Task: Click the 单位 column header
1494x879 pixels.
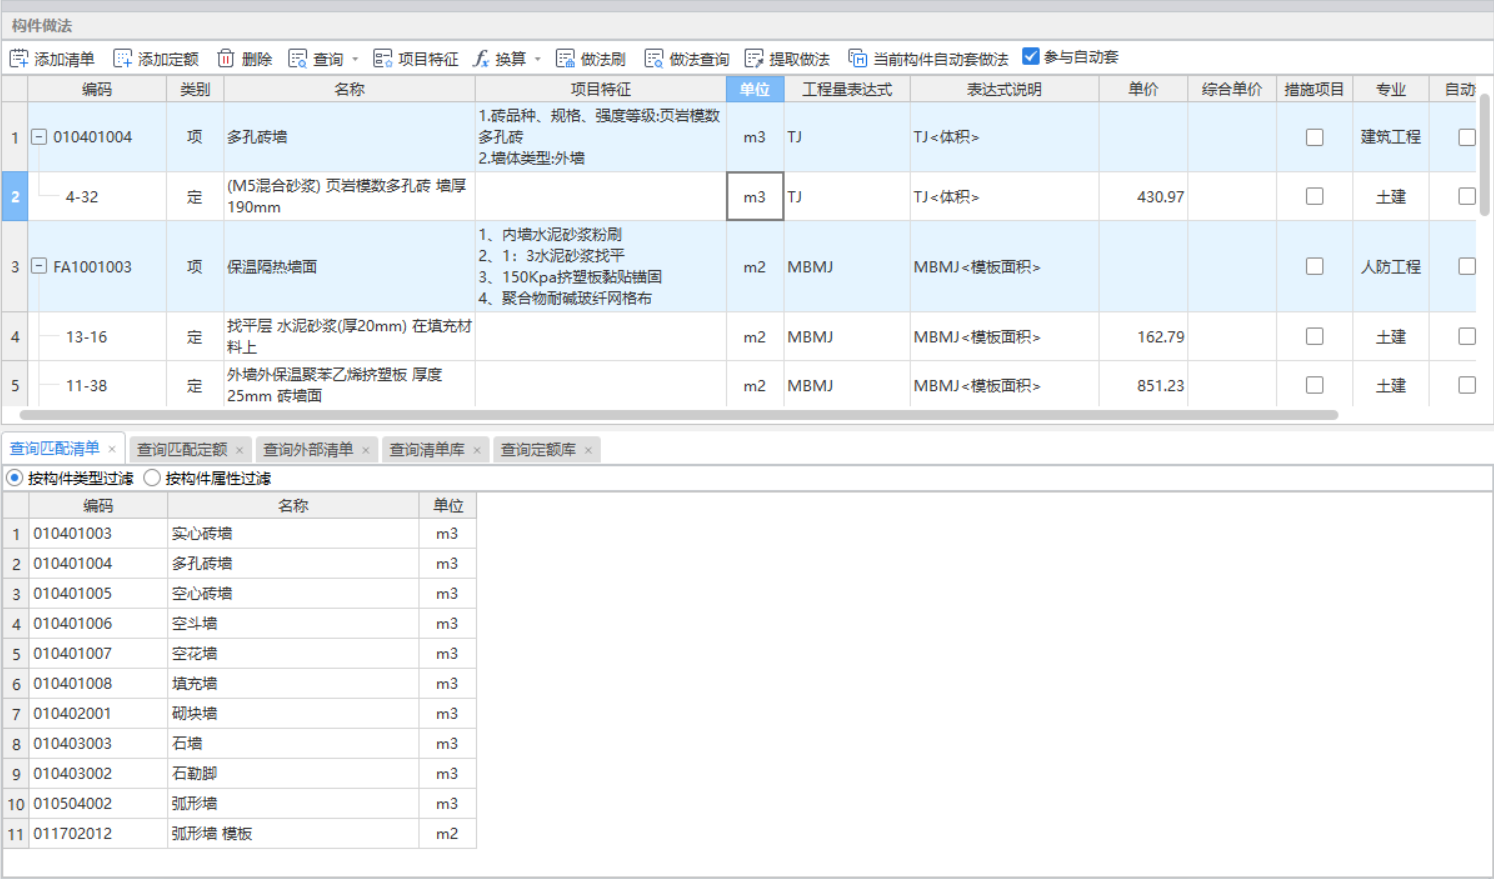Action: click(754, 89)
